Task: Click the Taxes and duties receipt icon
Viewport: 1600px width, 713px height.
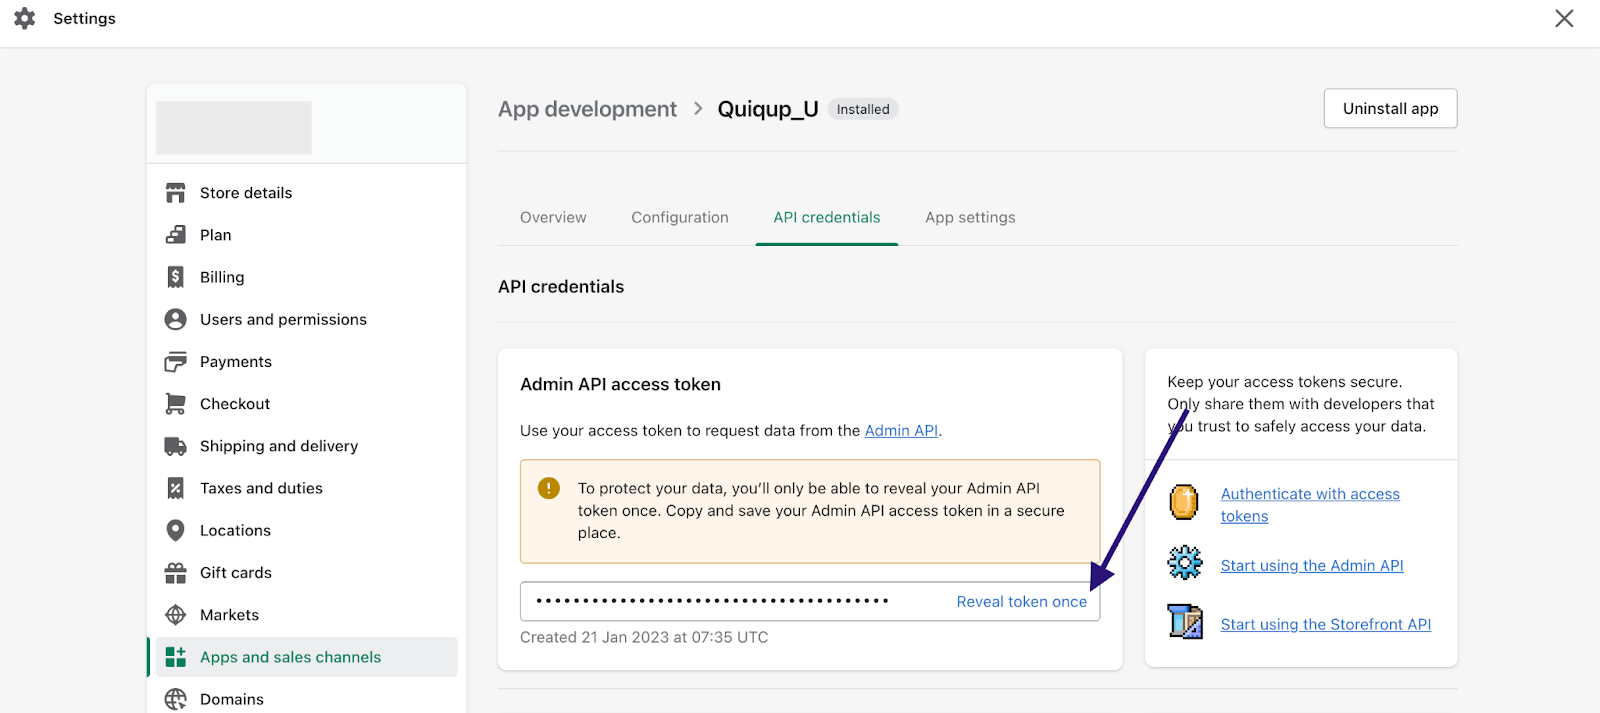Action: click(x=176, y=488)
